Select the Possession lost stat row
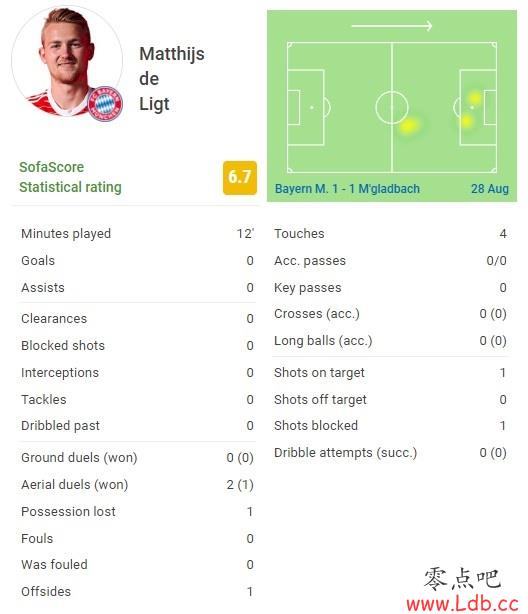Image resolution: width=528 pixels, height=614 pixels. [x=137, y=511]
